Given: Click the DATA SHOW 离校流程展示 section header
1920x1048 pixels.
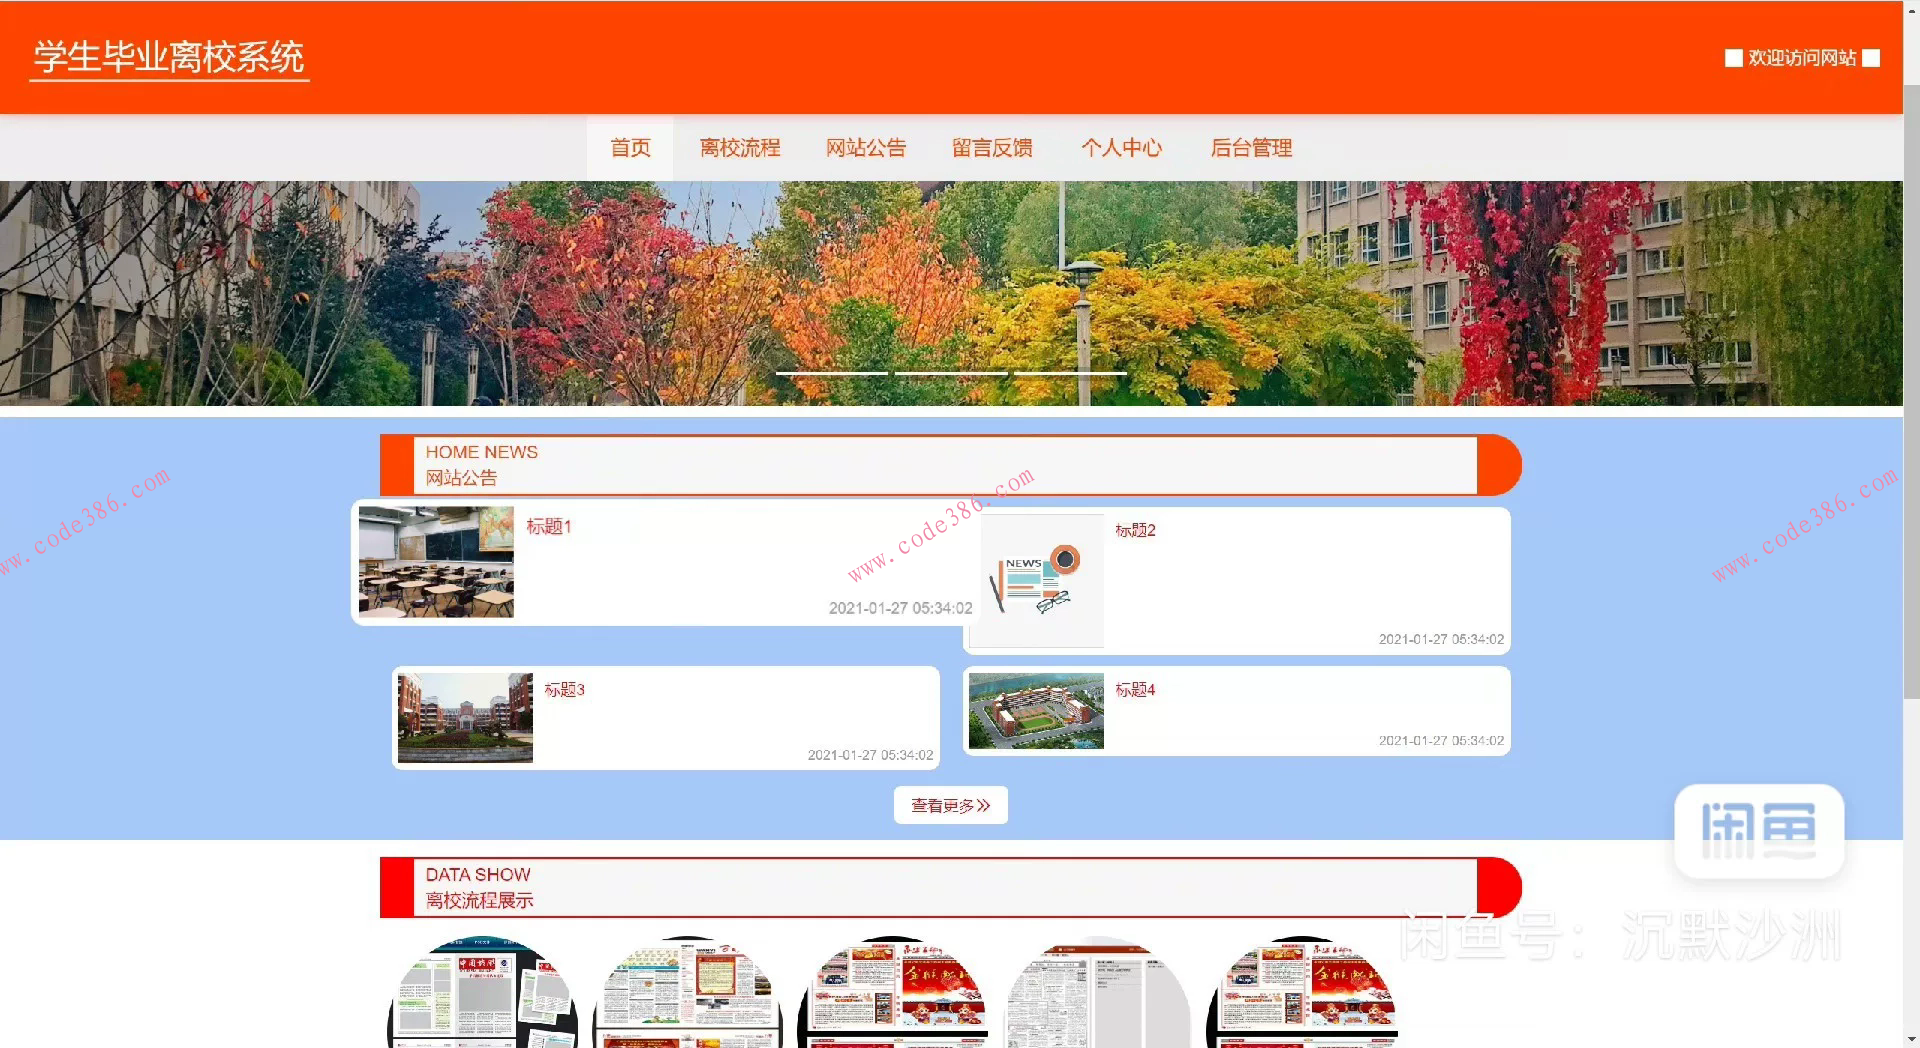Looking at the screenshot, I should (x=950, y=887).
